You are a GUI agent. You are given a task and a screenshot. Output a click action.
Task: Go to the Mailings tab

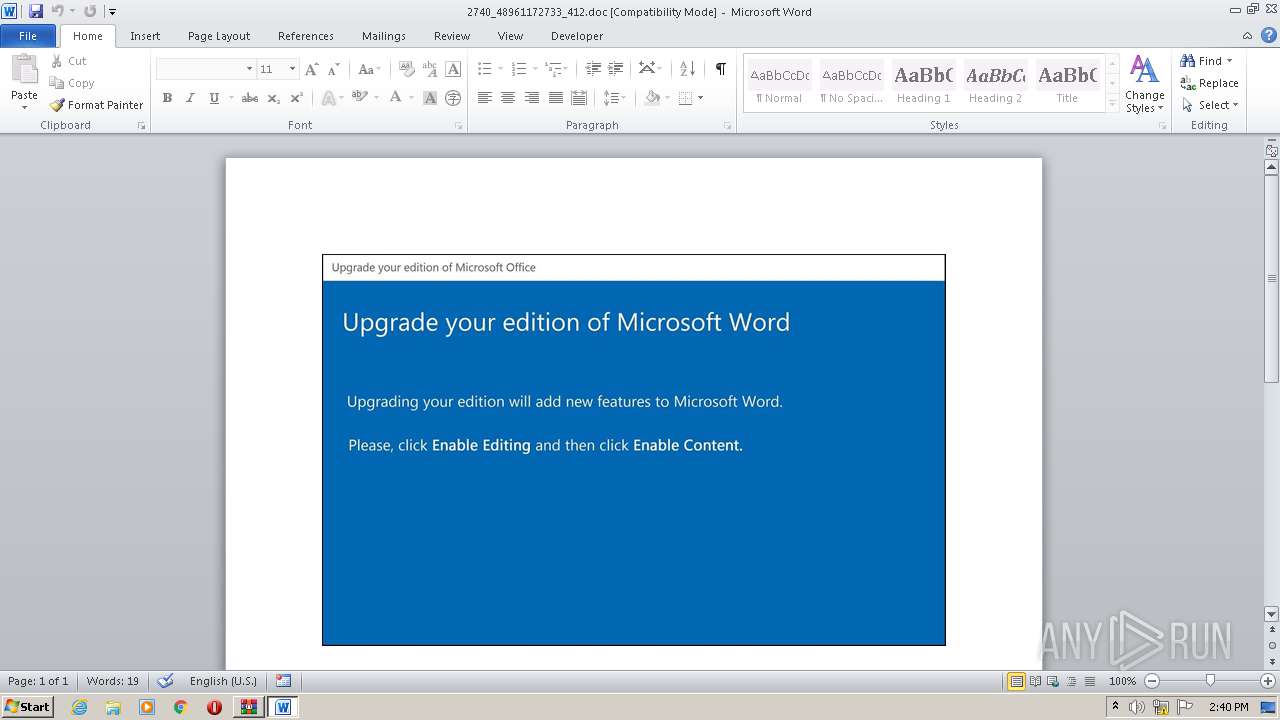pyautogui.click(x=384, y=36)
